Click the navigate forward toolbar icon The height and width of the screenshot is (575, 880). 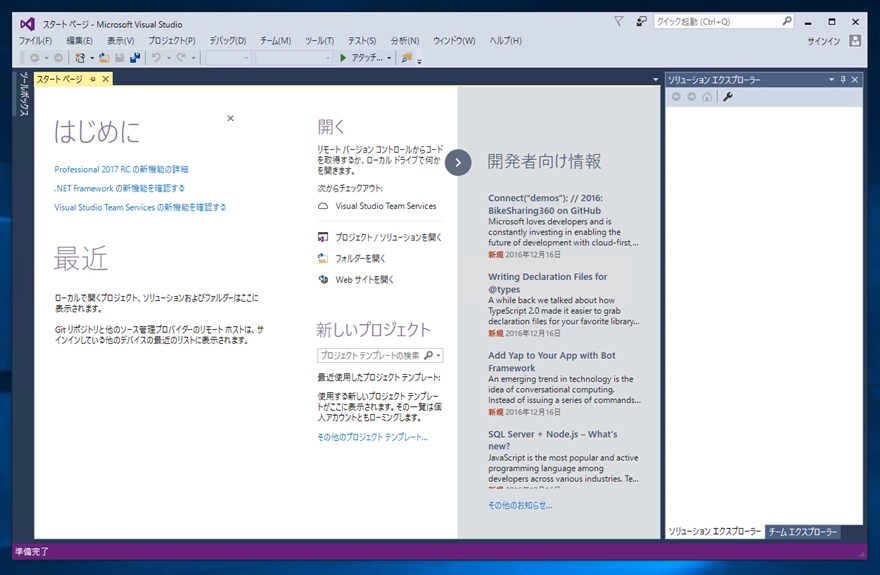pyautogui.click(x=58, y=58)
